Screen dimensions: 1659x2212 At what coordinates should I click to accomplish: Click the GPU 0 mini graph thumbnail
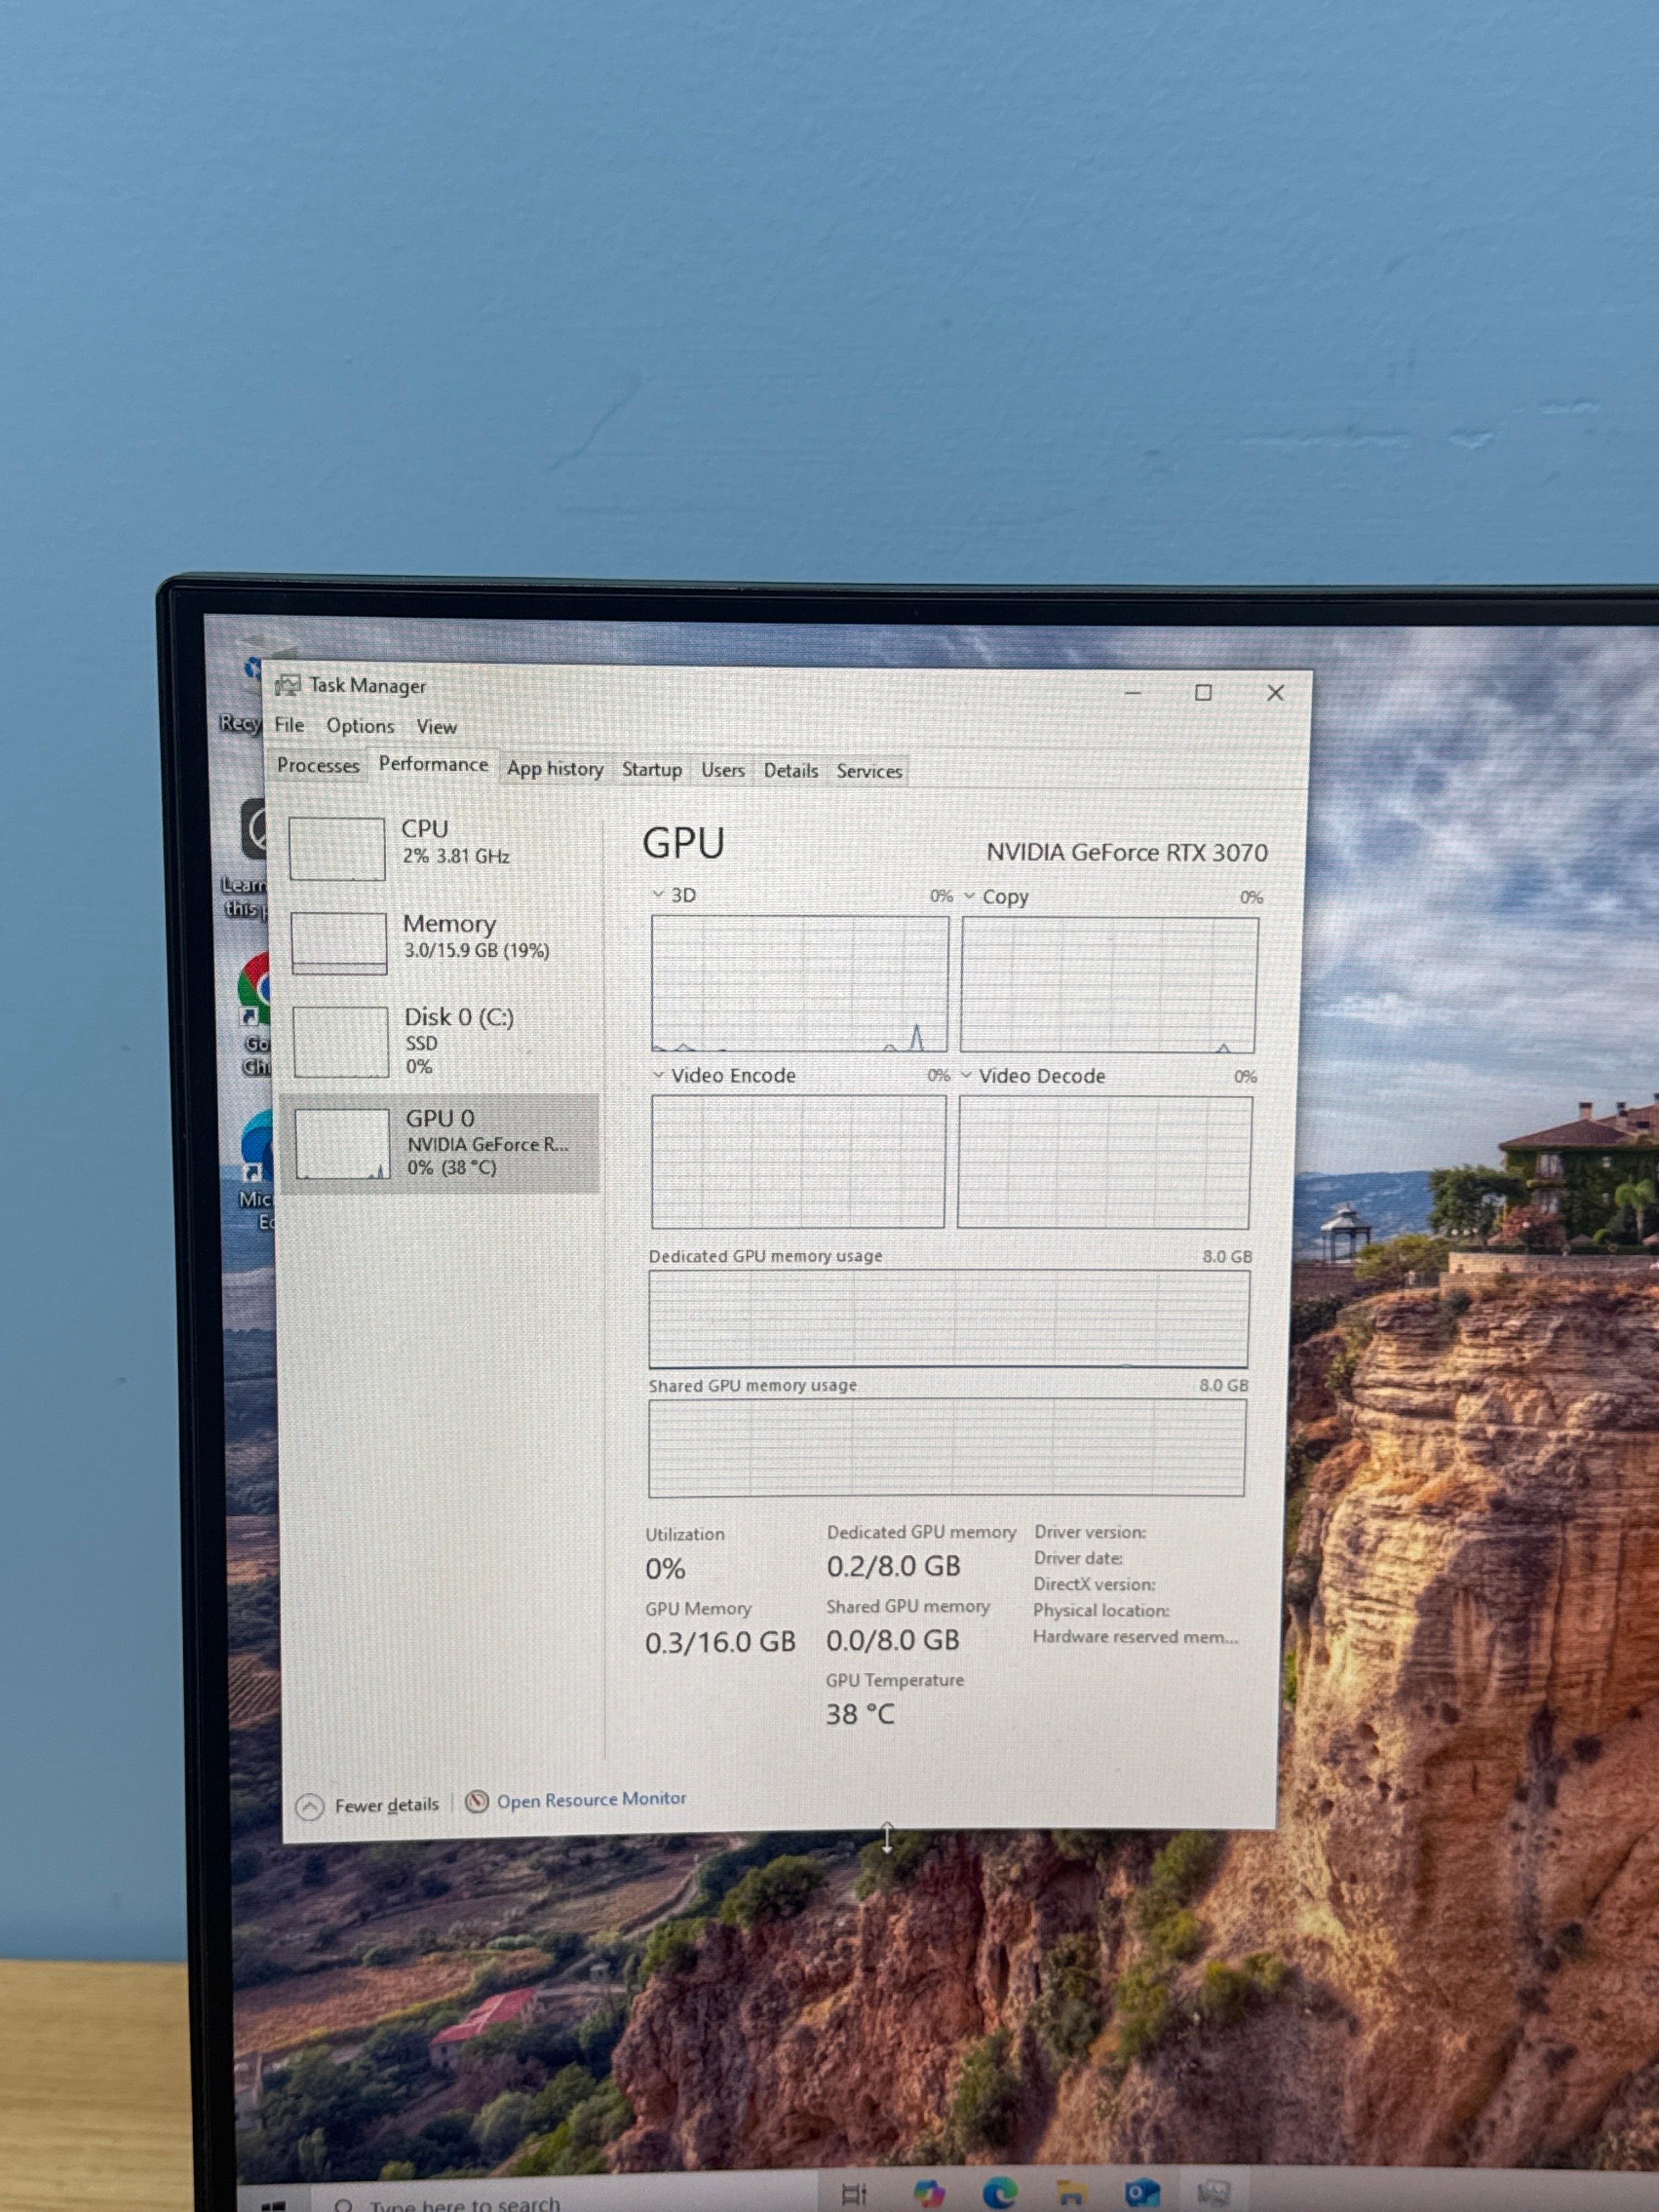(x=343, y=1143)
